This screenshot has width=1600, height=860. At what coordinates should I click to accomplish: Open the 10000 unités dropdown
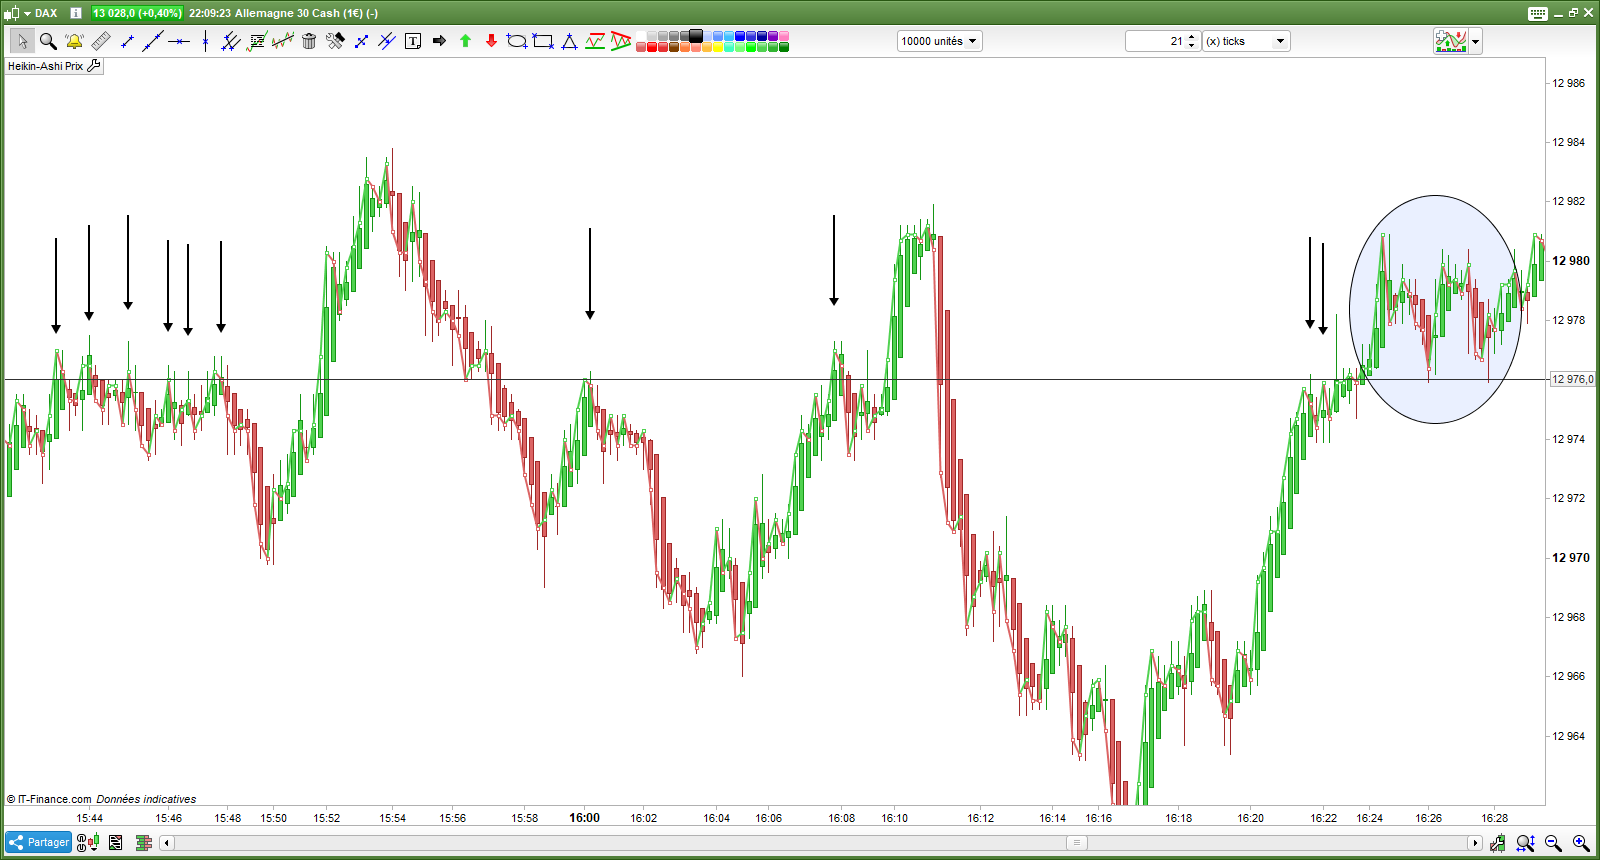click(x=939, y=41)
